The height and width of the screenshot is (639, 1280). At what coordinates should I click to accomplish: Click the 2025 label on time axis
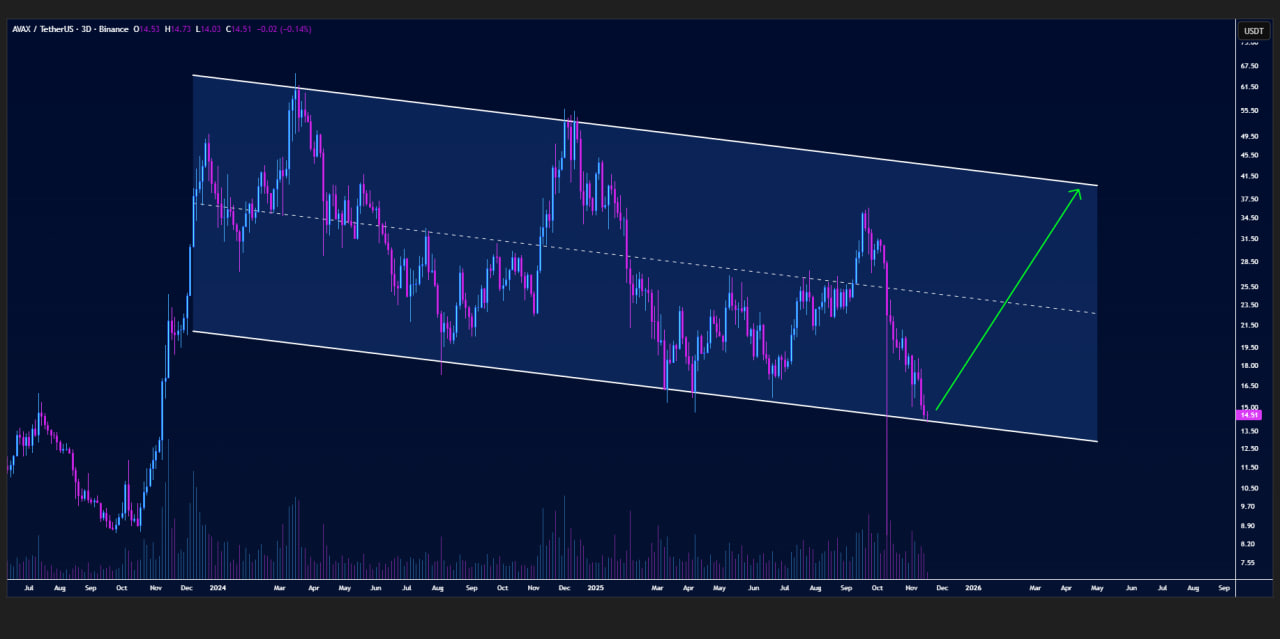click(594, 589)
